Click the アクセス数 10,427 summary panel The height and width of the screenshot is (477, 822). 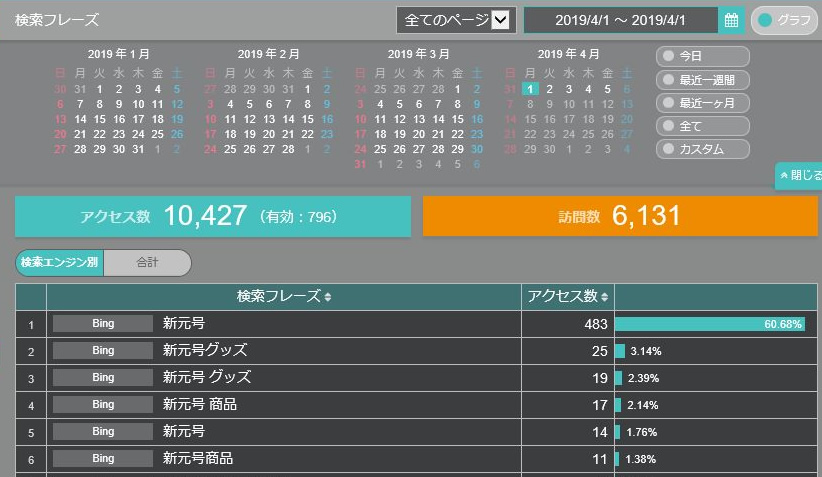click(x=213, y=216)
